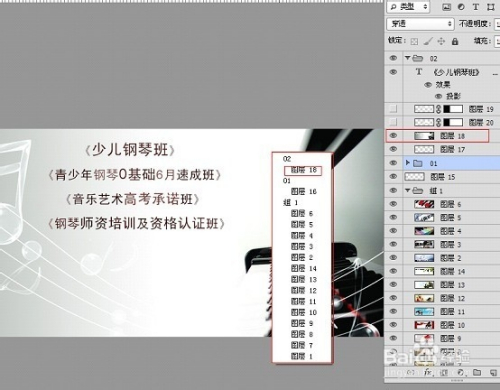Click the lock image pixels brush icon
The image size is (500, 390).
(x=428, y=41)
